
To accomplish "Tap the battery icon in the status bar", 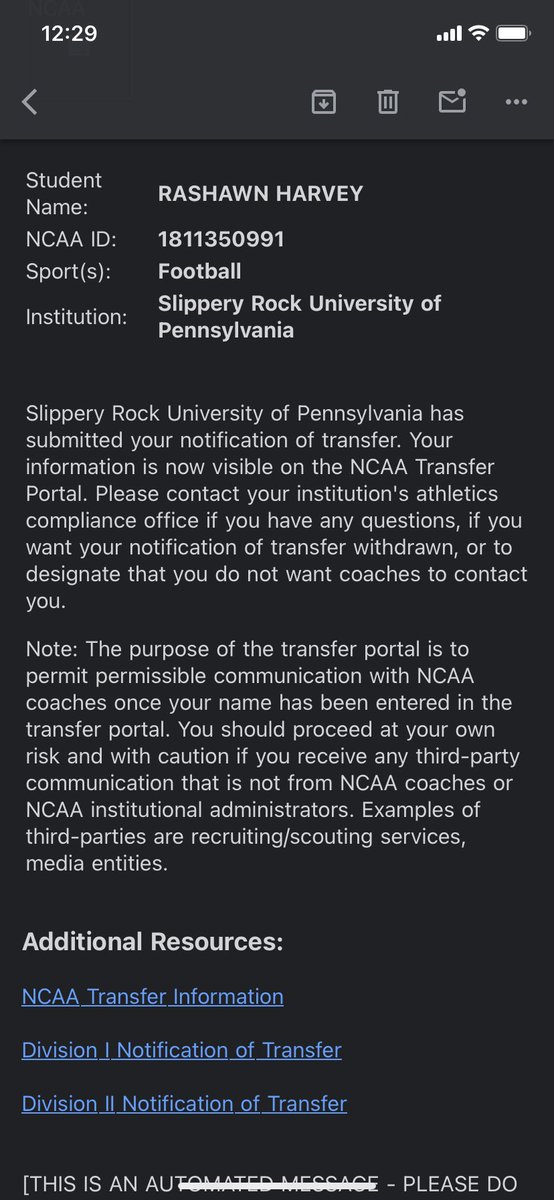I will click(514, 33).
